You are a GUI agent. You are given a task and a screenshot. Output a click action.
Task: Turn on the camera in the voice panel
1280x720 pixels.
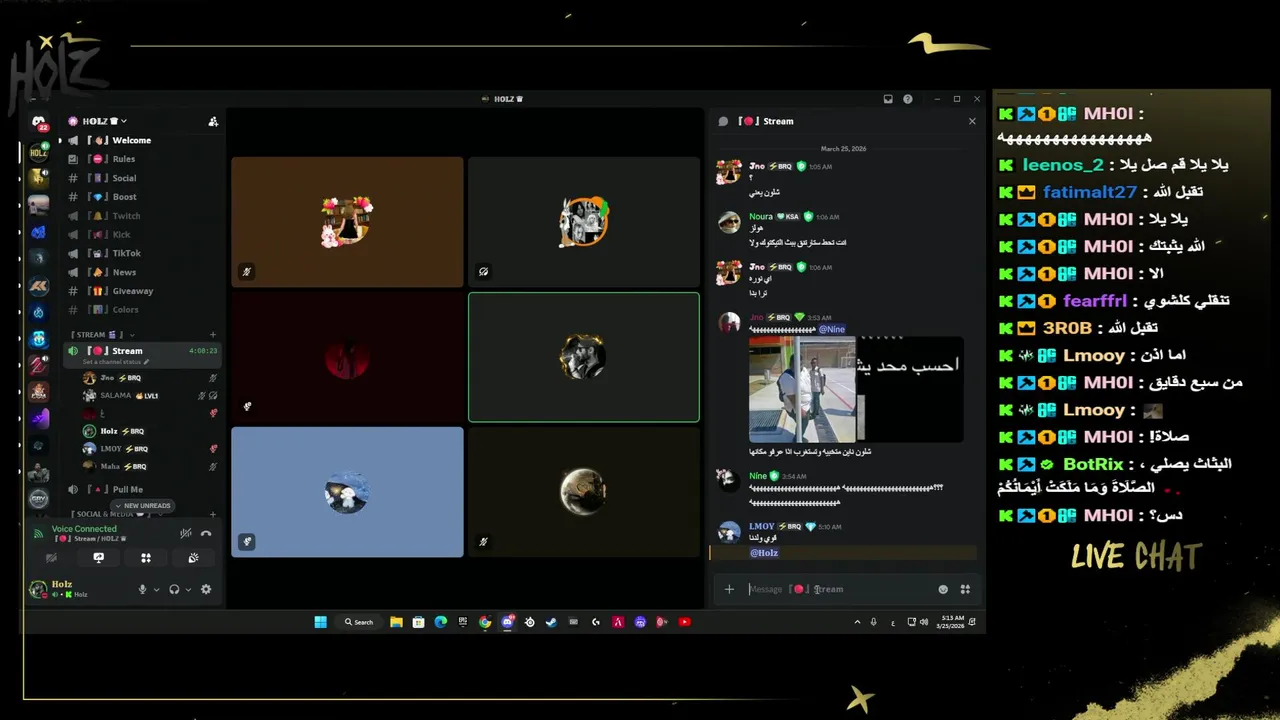point(51,558)
